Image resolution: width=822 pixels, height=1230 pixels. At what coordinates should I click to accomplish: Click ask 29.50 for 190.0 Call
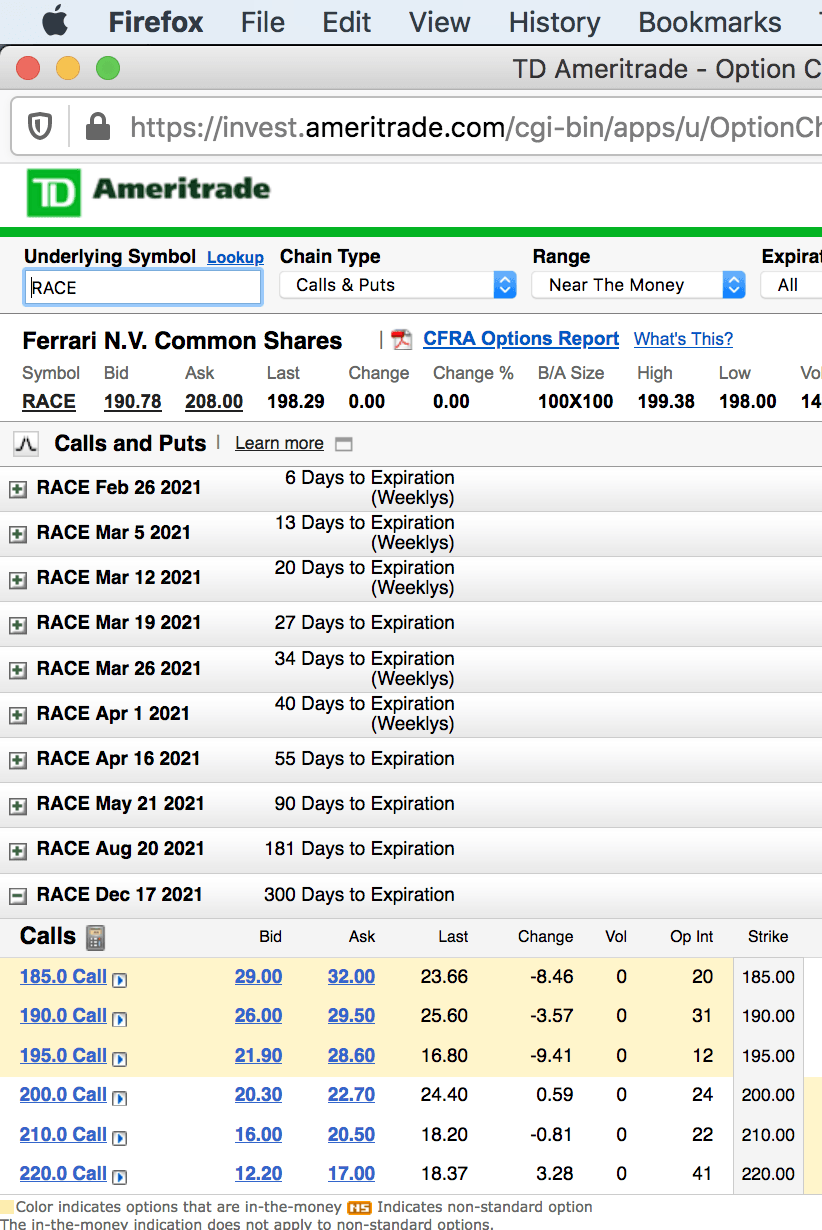[x=351, y=1016]
